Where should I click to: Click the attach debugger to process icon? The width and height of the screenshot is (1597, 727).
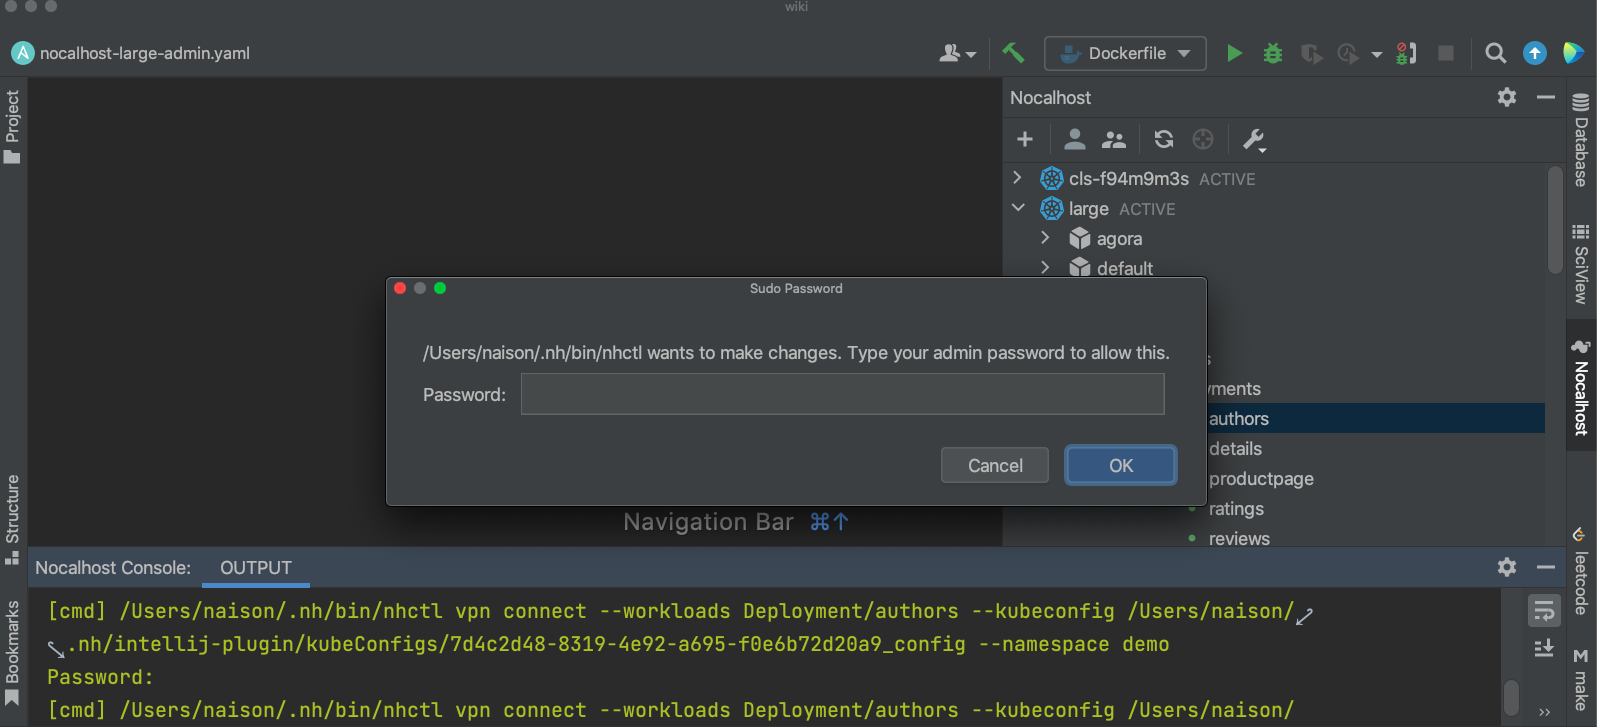[1406, 53]
